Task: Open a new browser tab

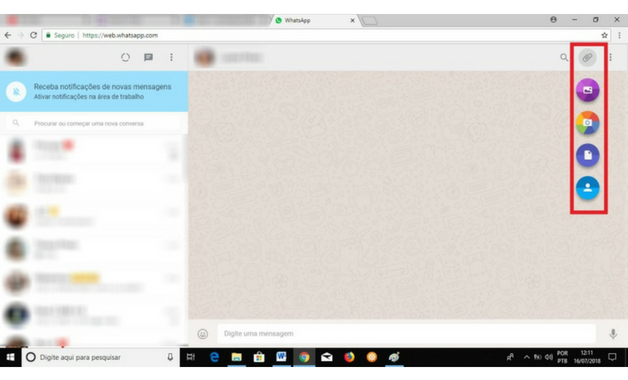Action: (370, 20)
